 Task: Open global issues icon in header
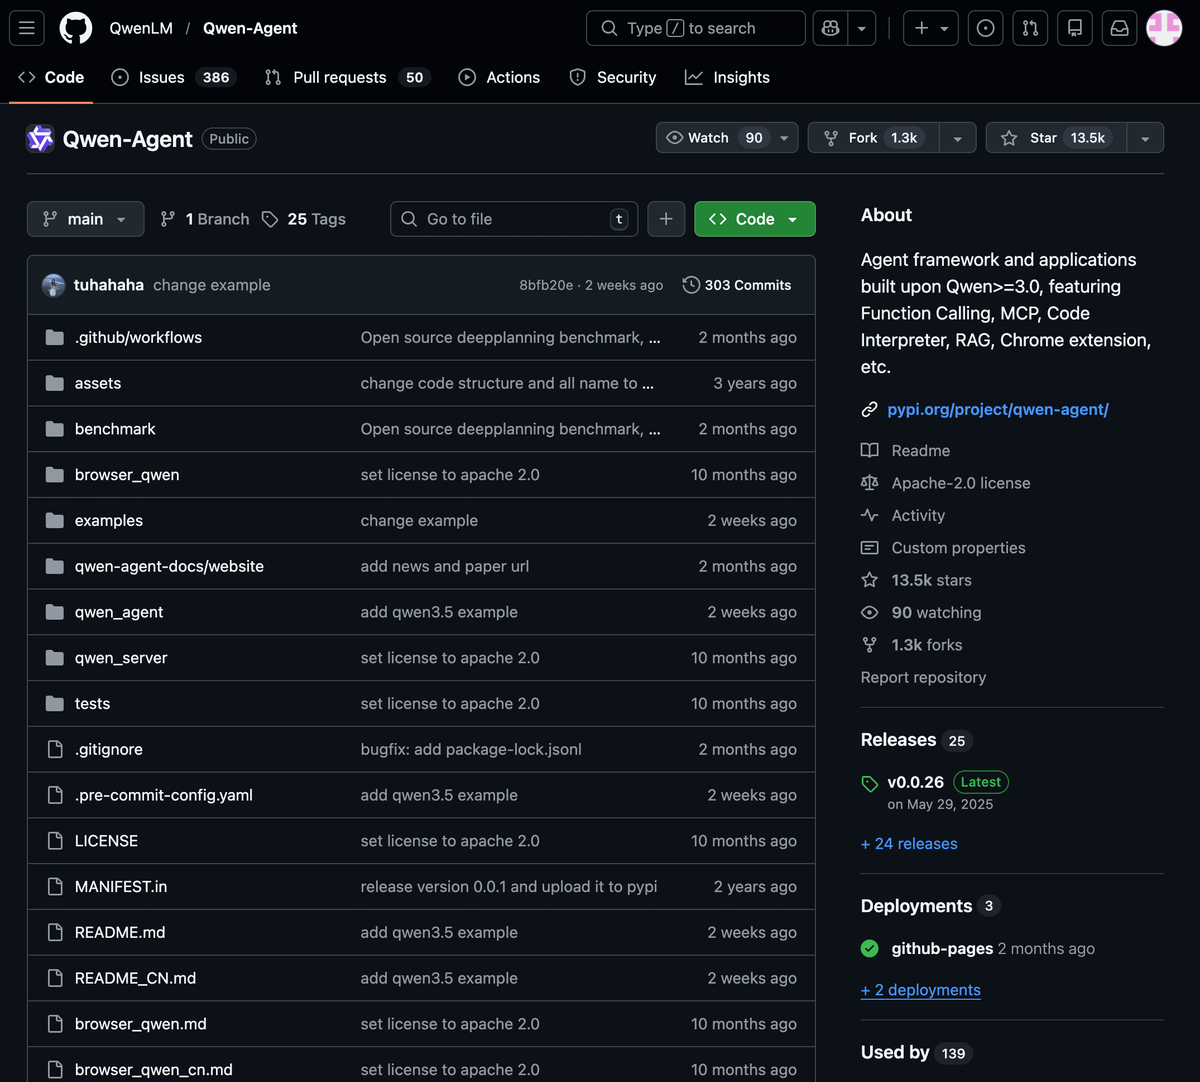986,28
